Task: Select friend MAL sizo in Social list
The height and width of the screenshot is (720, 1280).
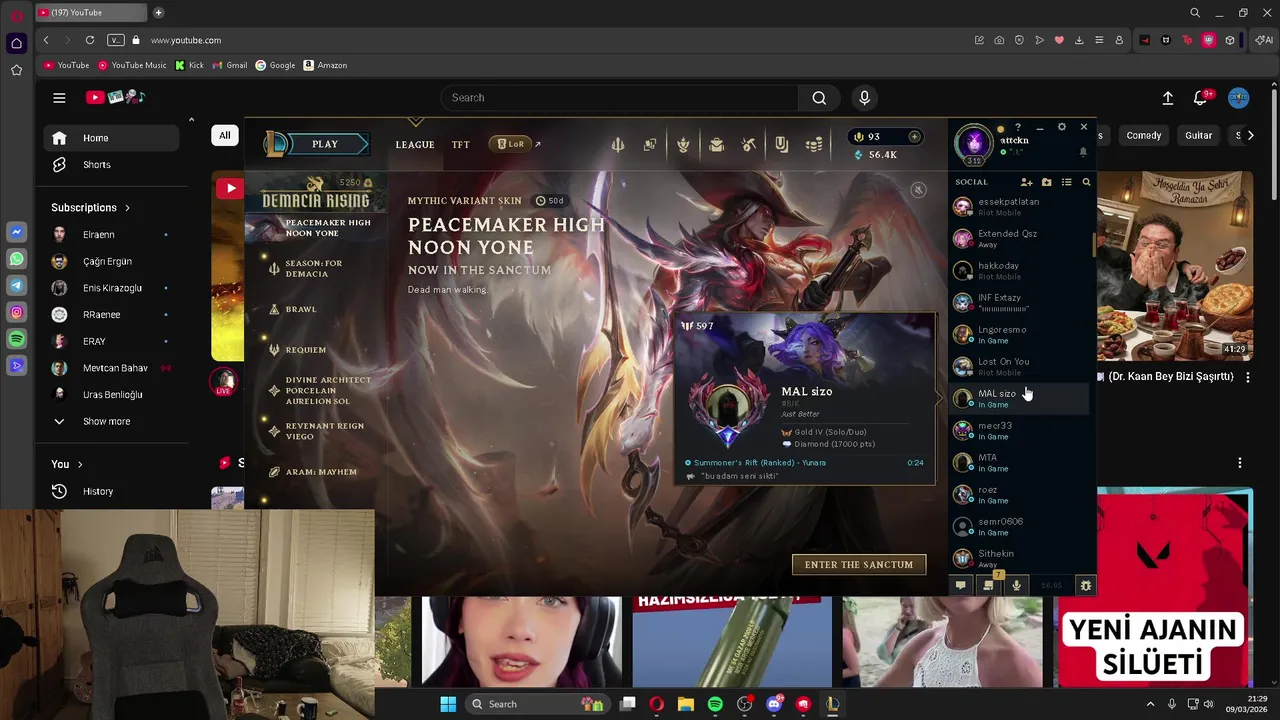Action: coord(1020,398)
